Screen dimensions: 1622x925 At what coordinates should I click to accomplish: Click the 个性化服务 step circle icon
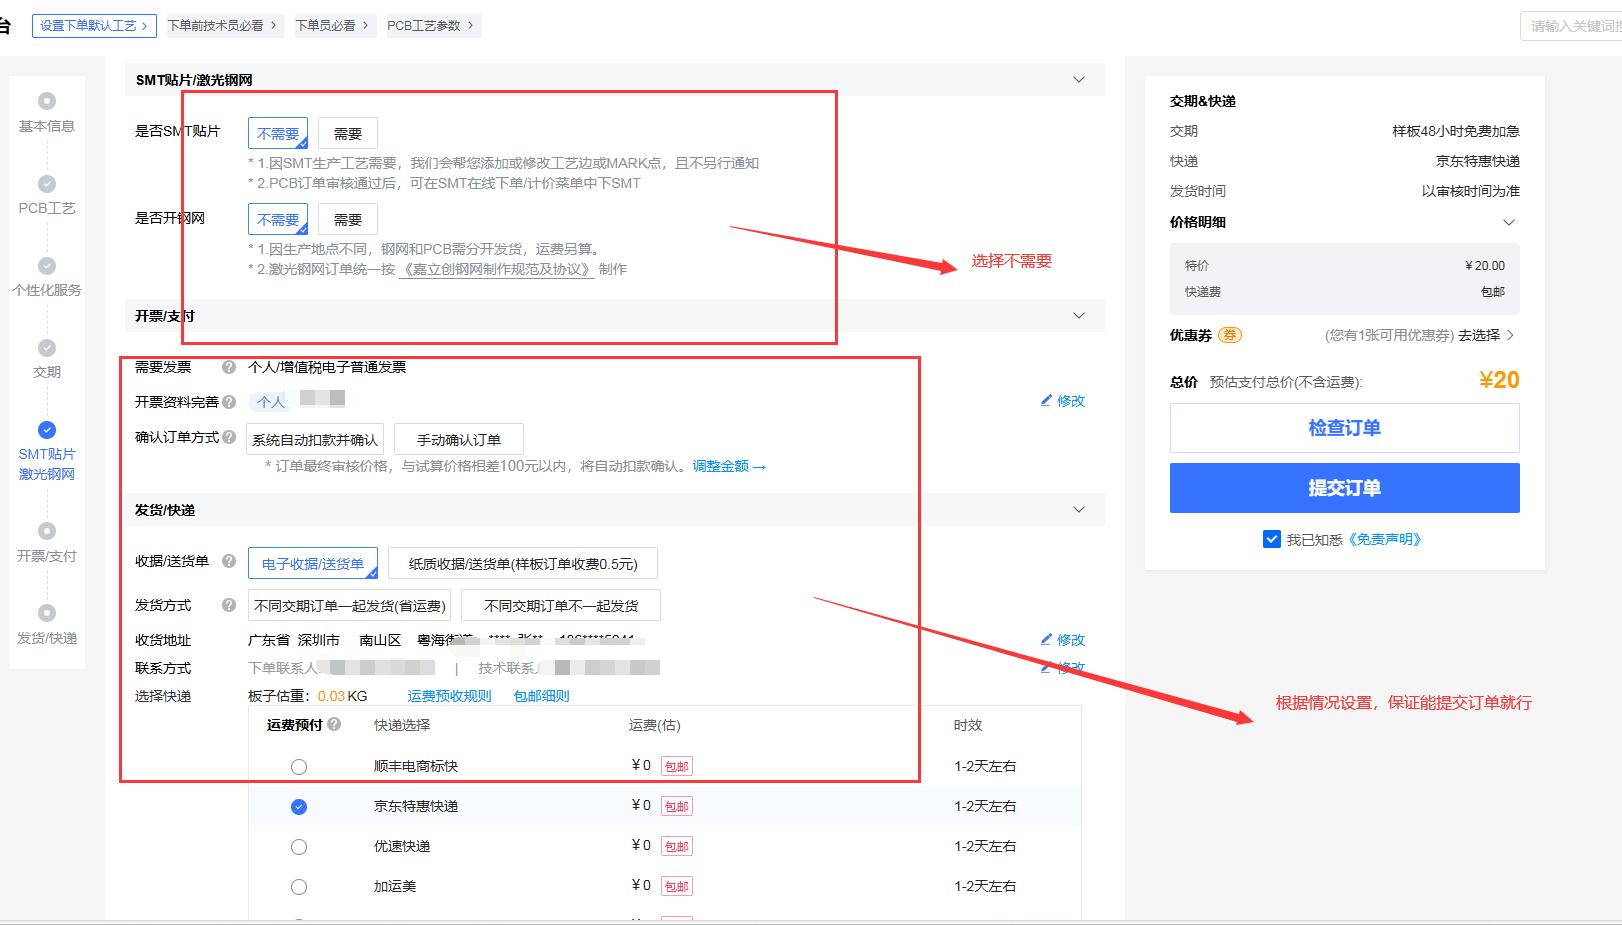47,266
